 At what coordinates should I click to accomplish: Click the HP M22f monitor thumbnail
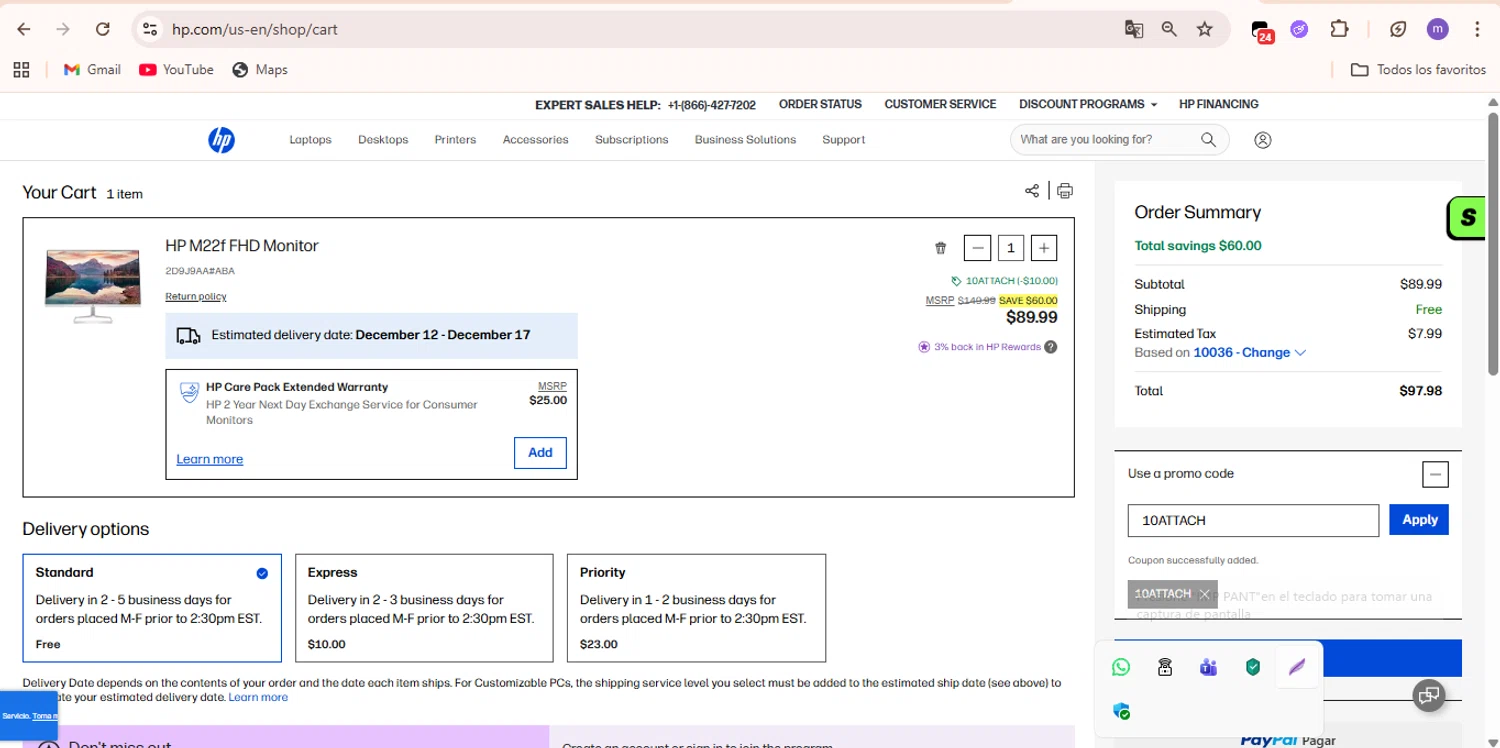(93, 285)
